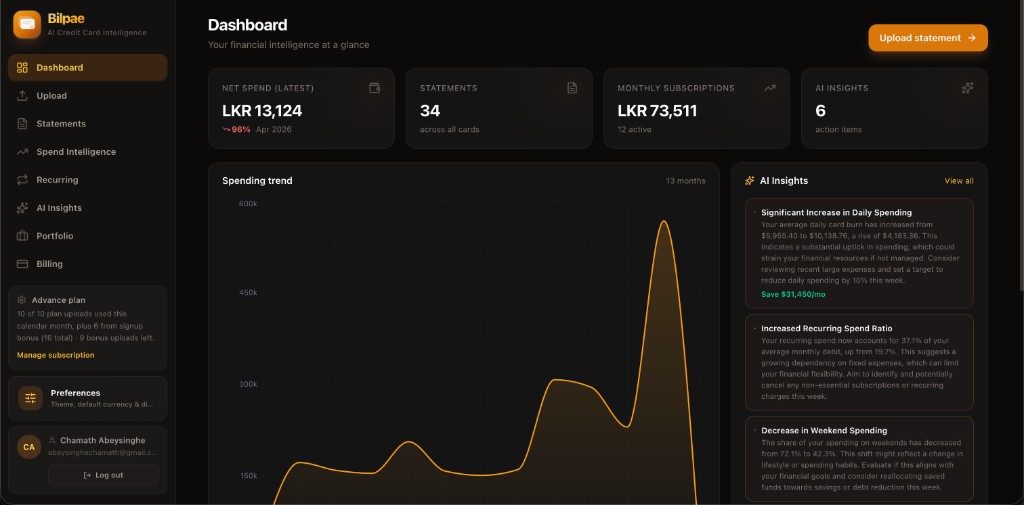Image resolution: width=1024 pixels, height=505 pixels.
Task: Go to the Upload page
Action: click(88, 96)
